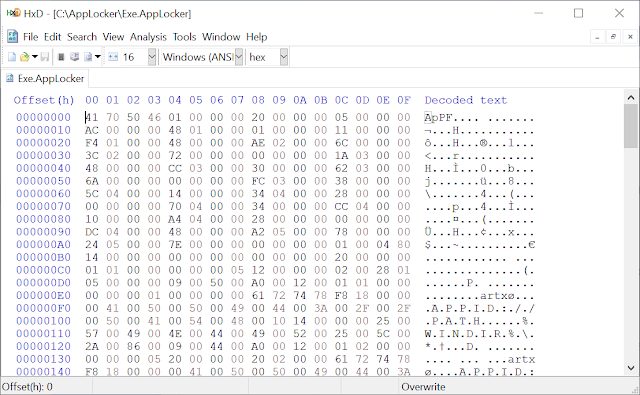640x395 pixels.
Task: Click offset label 00000000
Action: (x=43, y=118)
